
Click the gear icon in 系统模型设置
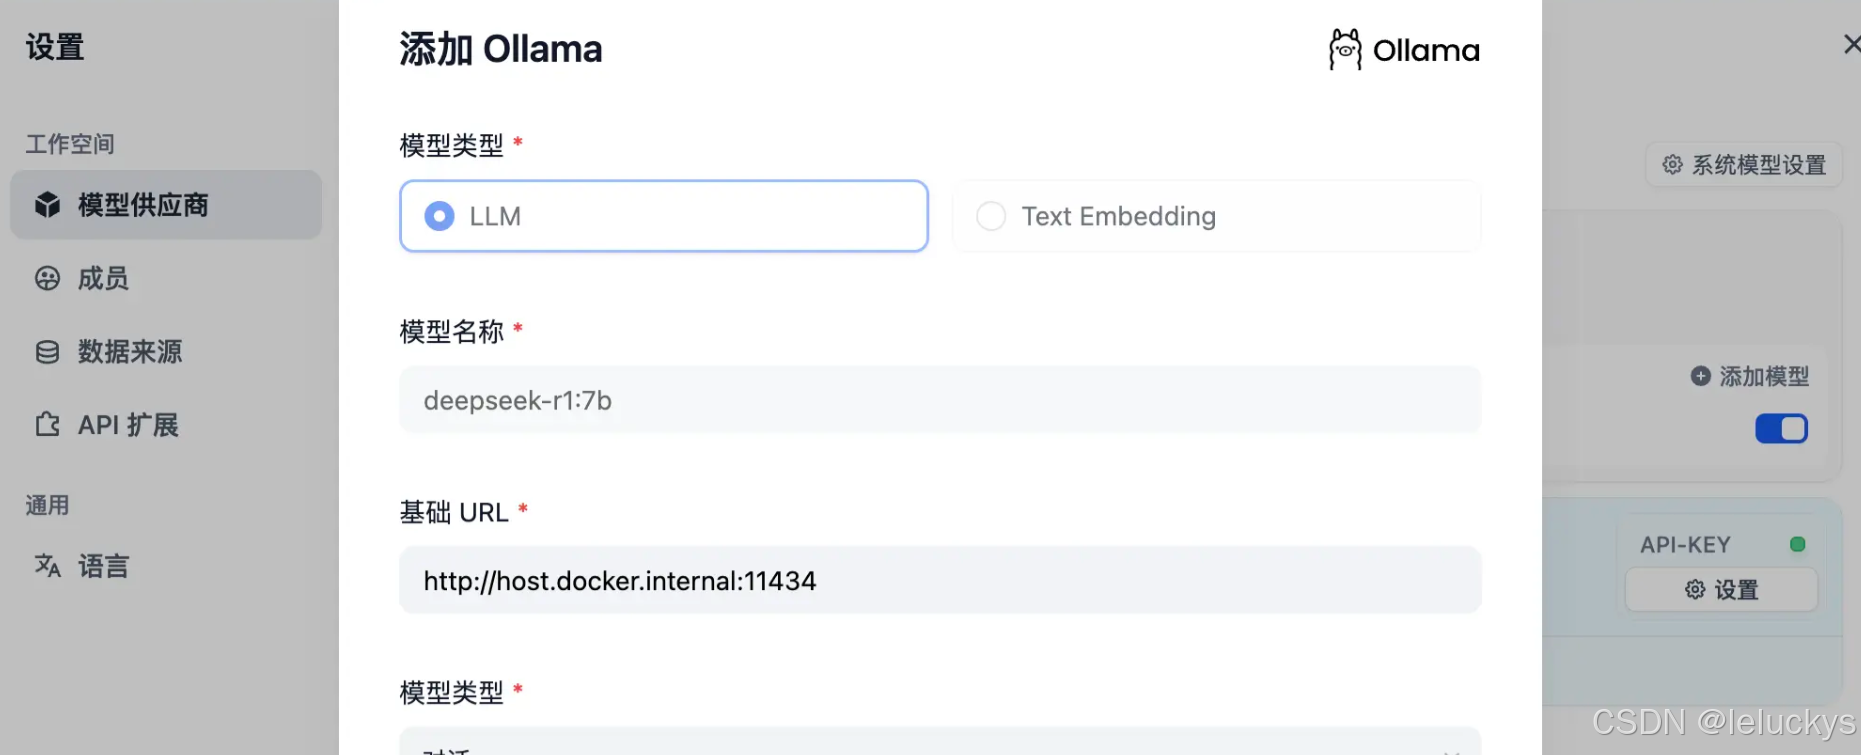(x=1672, y=164)
